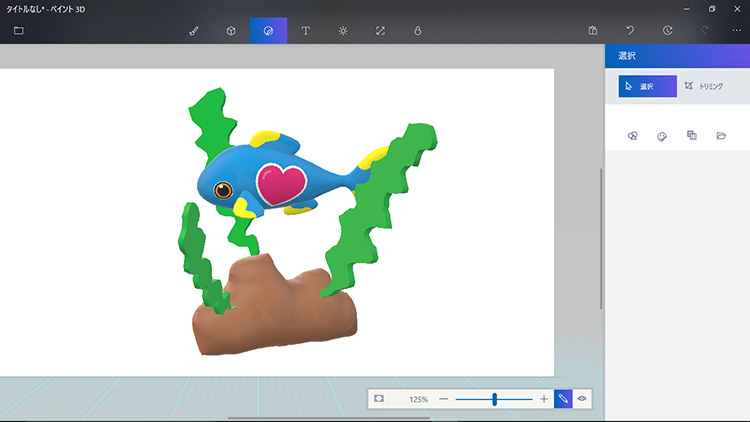Click the zoom slider track
The width and height of the screenshot is (750, 422).
pyautogui.click(x=515, y=399)
